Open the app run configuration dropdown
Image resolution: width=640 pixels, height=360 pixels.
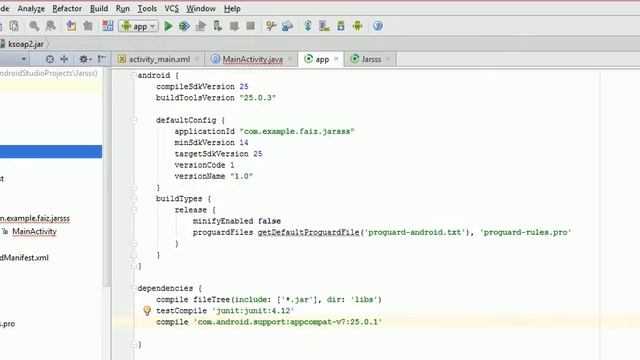click(138, 26)
